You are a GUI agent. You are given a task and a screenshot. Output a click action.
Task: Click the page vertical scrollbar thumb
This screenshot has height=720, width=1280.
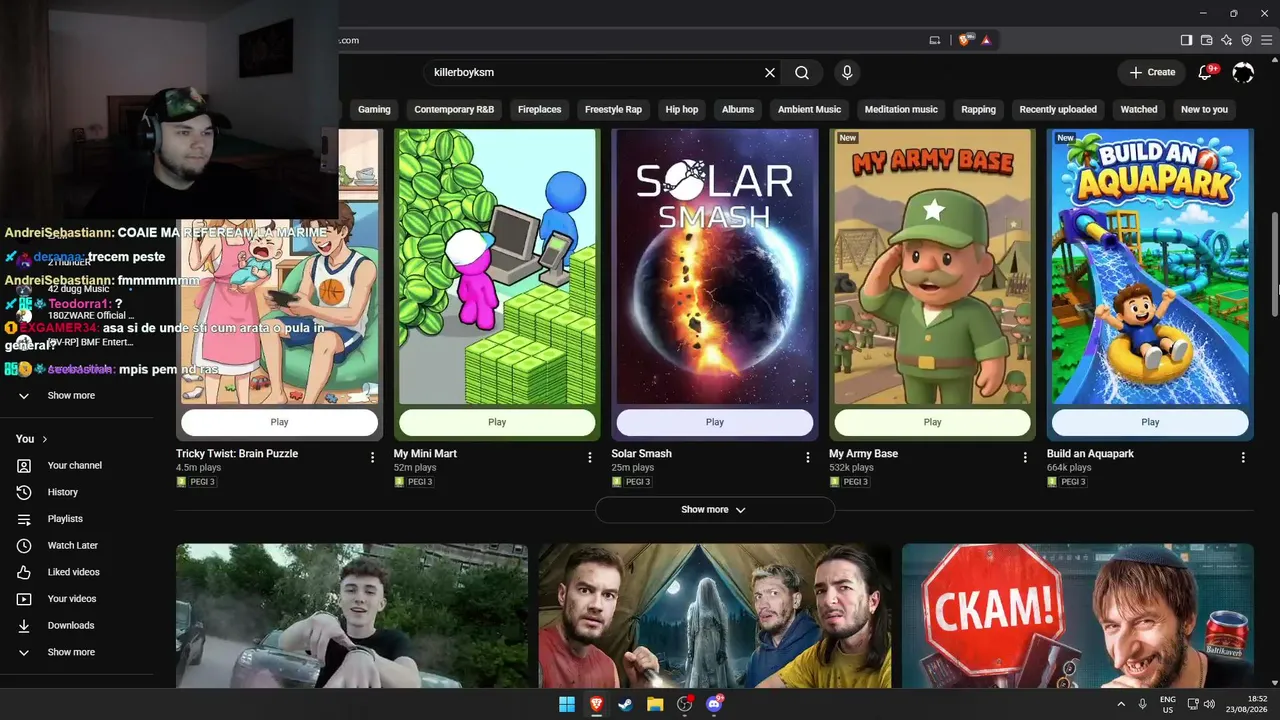(x=1274, y=265)
